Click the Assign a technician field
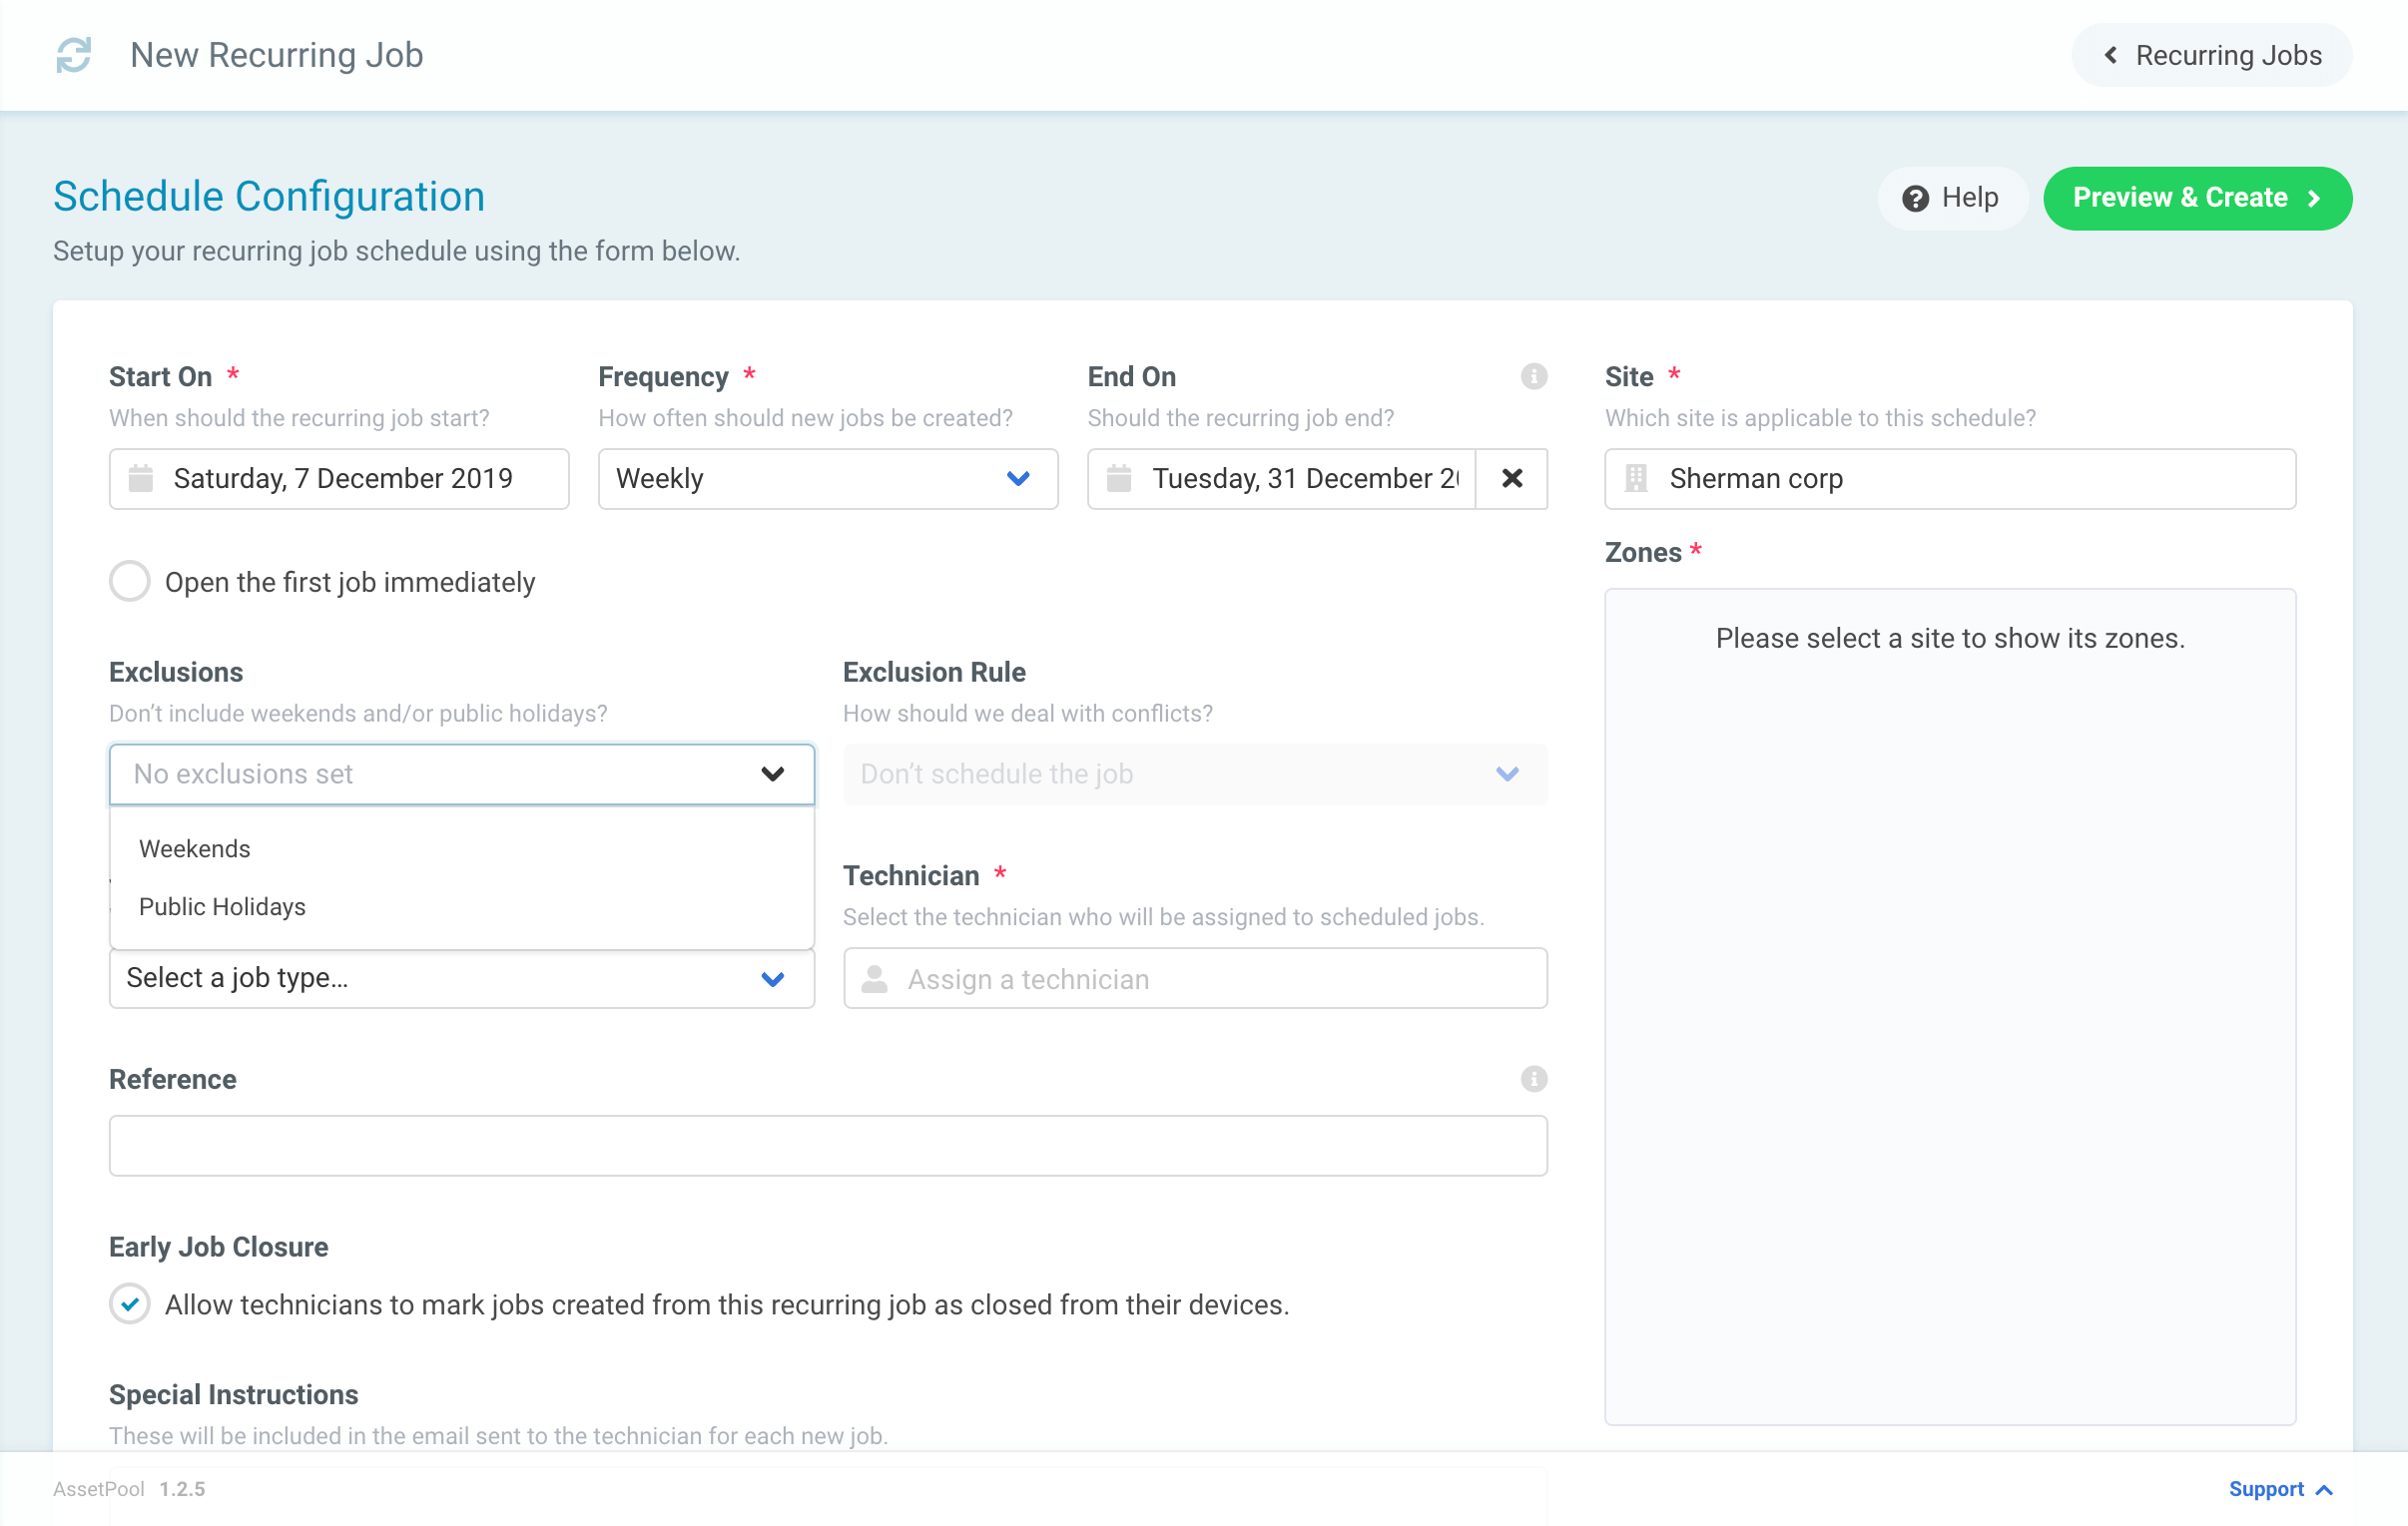This screenshot has height=1526, width=2408. coord(1195,978)
